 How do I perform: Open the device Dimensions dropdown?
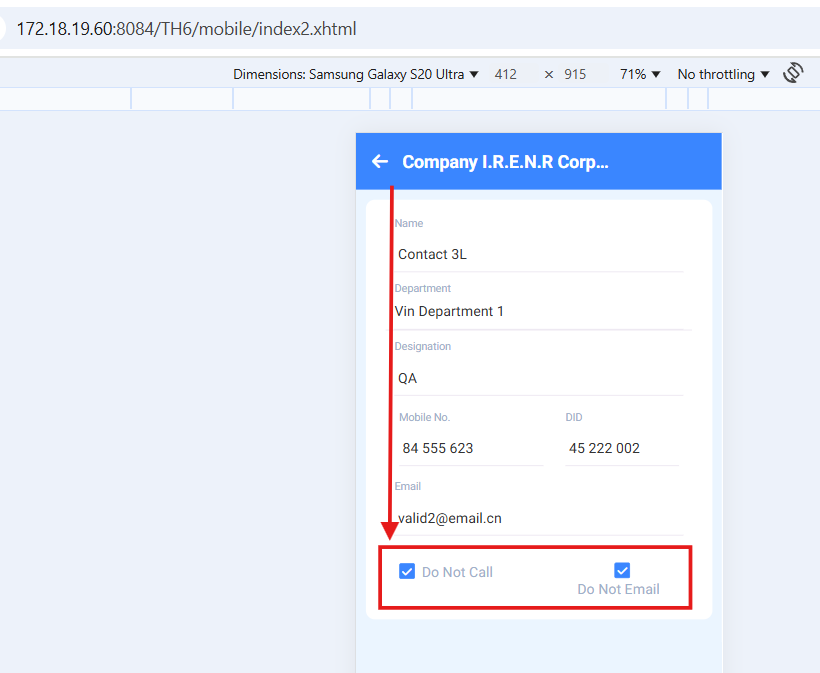tap(356, 74)
